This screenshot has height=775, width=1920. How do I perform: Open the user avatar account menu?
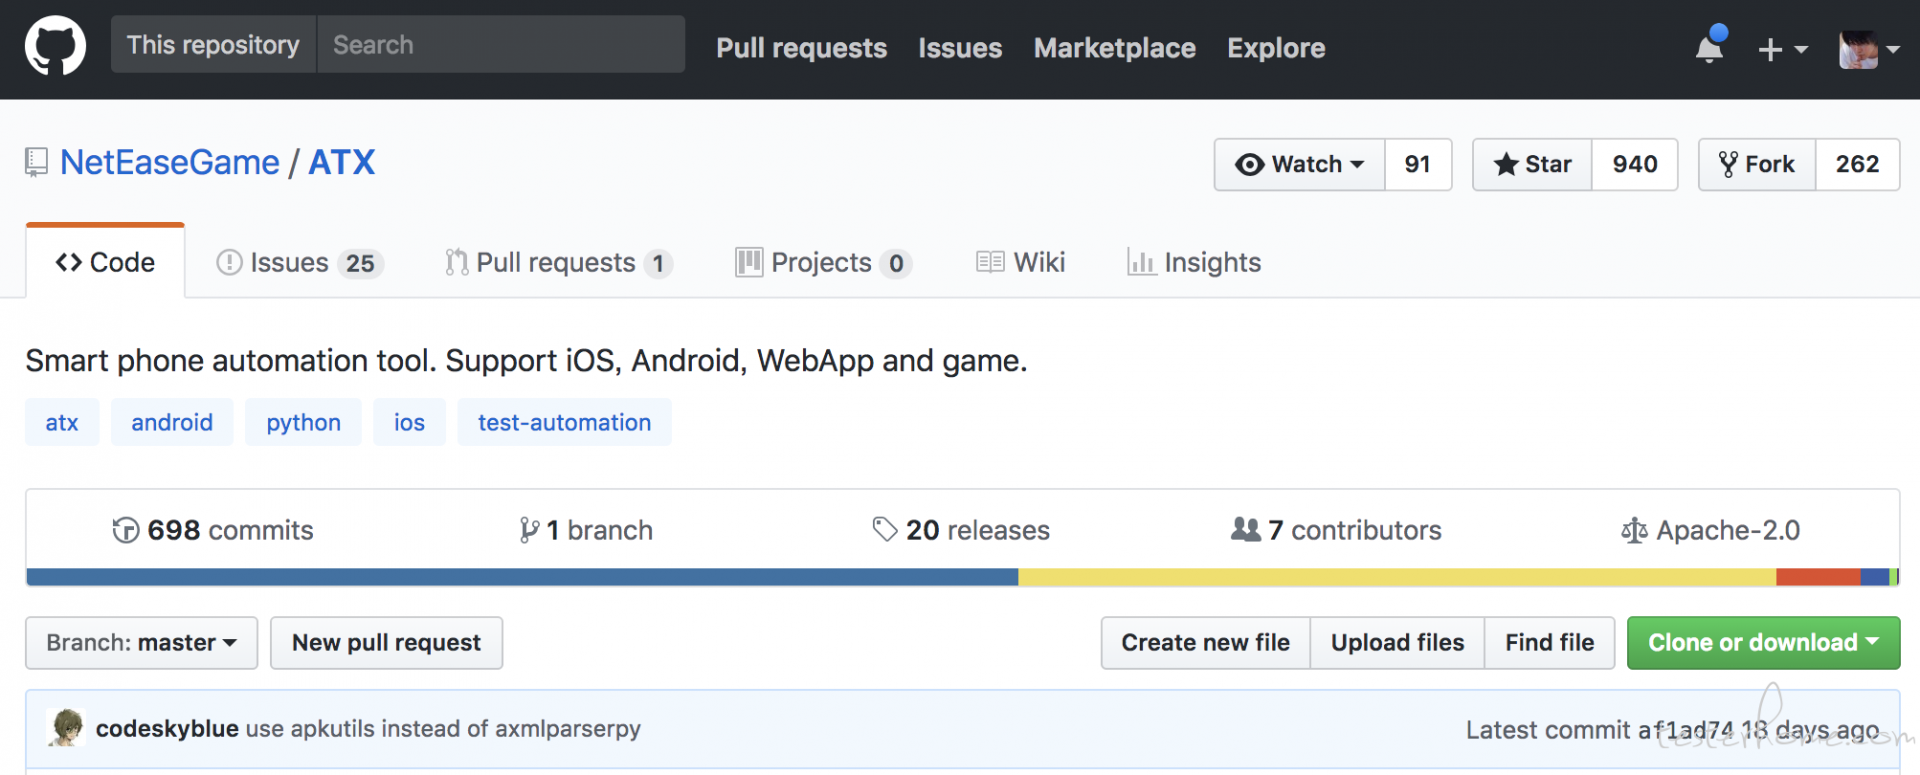1868,49
